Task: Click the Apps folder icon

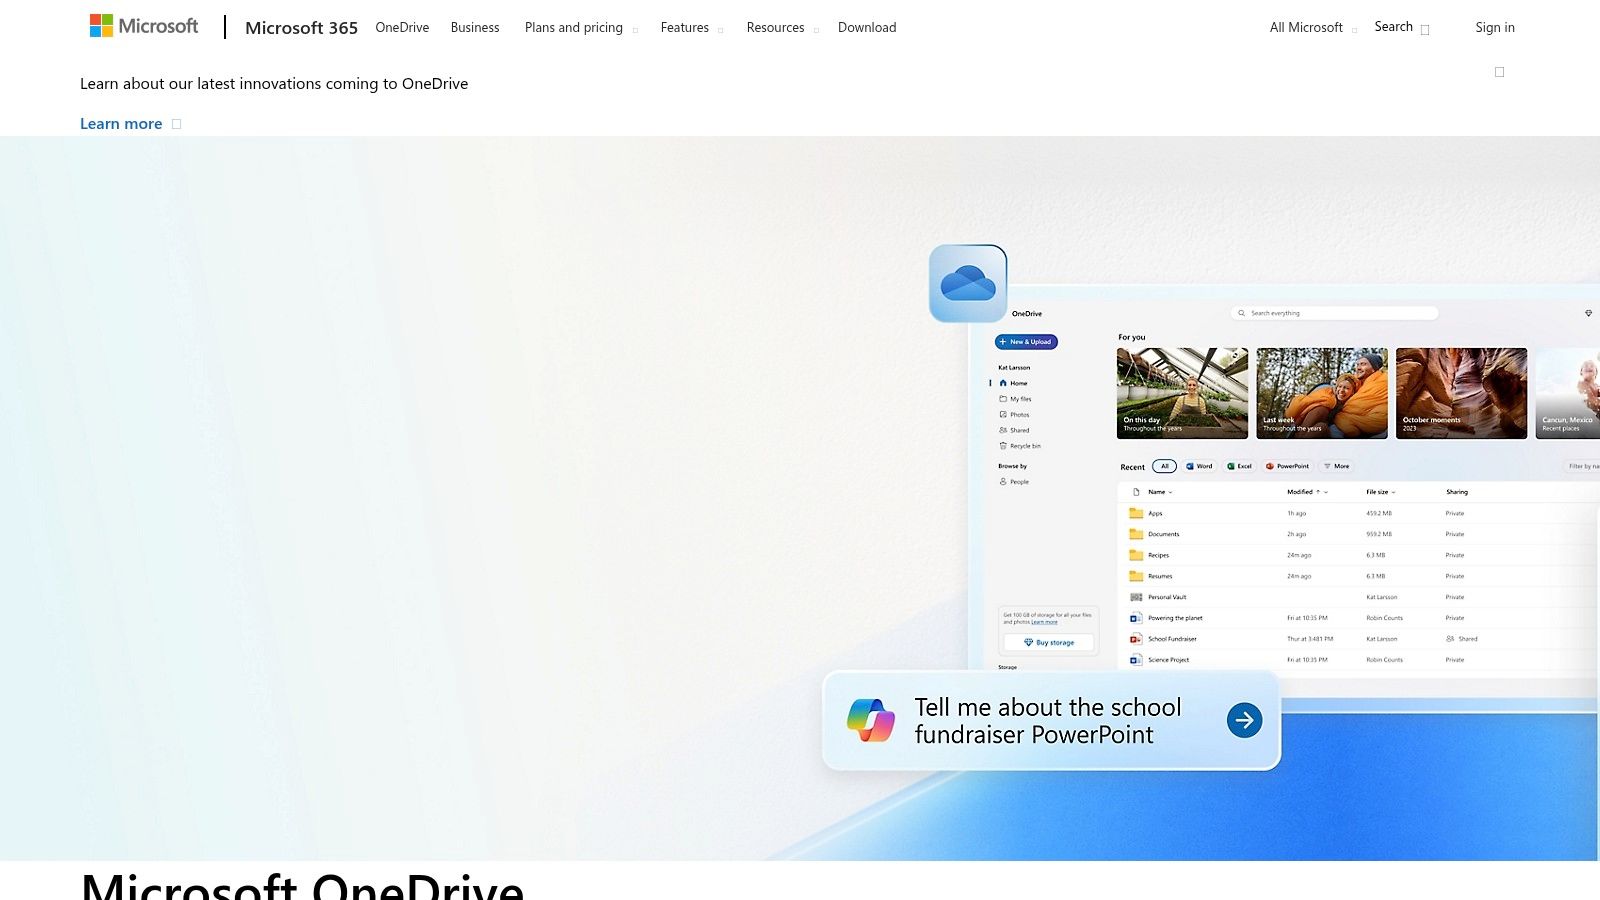Action: pyautogui.click(x=1136, y=513)
